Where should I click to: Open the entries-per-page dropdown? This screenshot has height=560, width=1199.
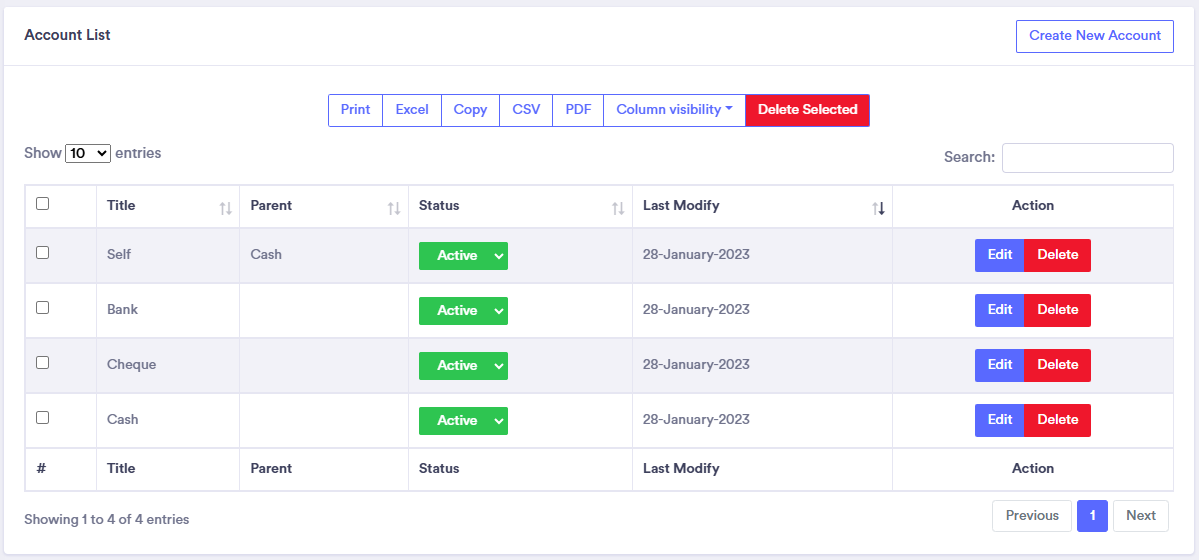tap(89, 154)
